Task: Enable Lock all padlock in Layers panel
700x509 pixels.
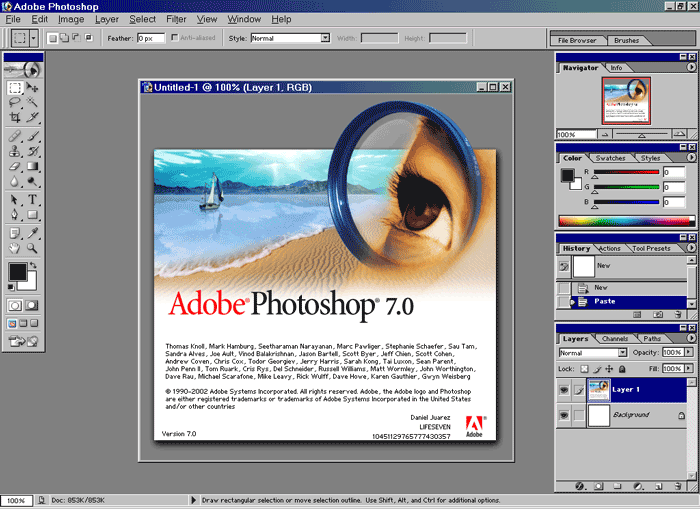Action: click(x=622, y=369)
